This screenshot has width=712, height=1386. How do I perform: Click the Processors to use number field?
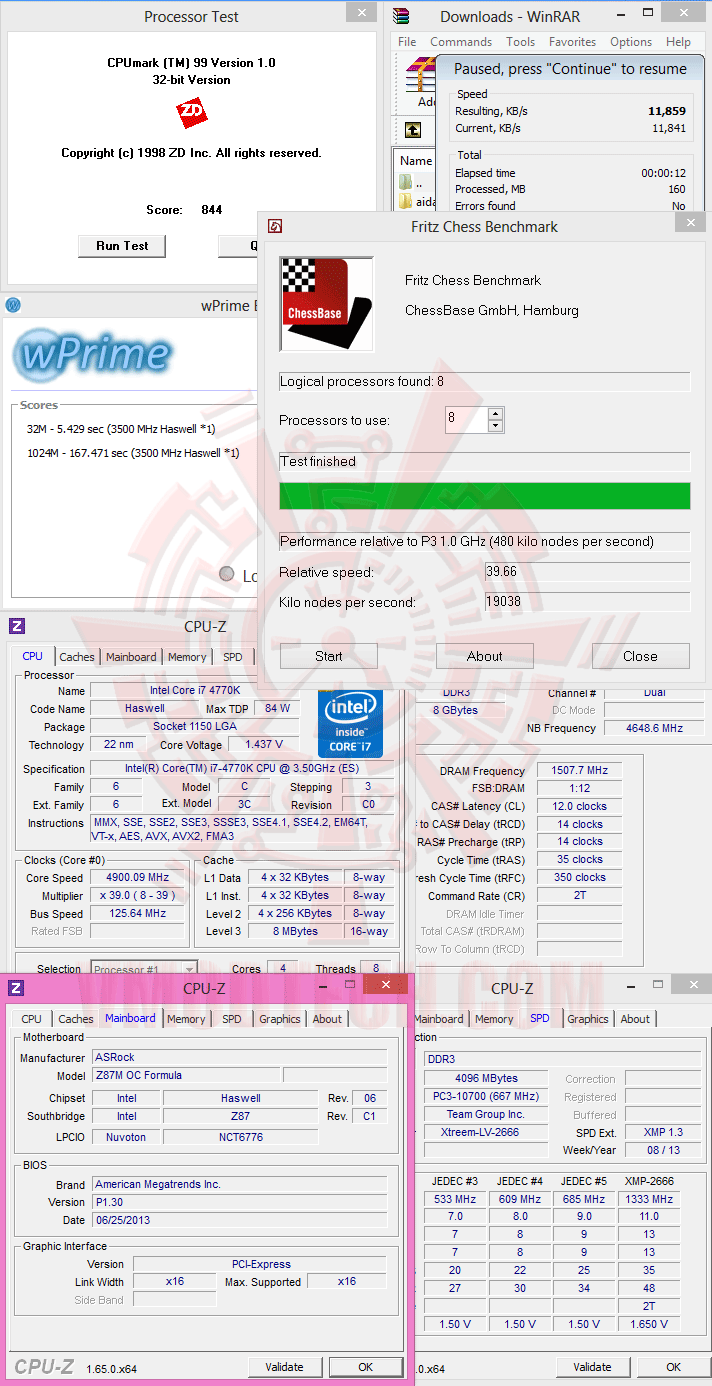click(x=466, y=419)
